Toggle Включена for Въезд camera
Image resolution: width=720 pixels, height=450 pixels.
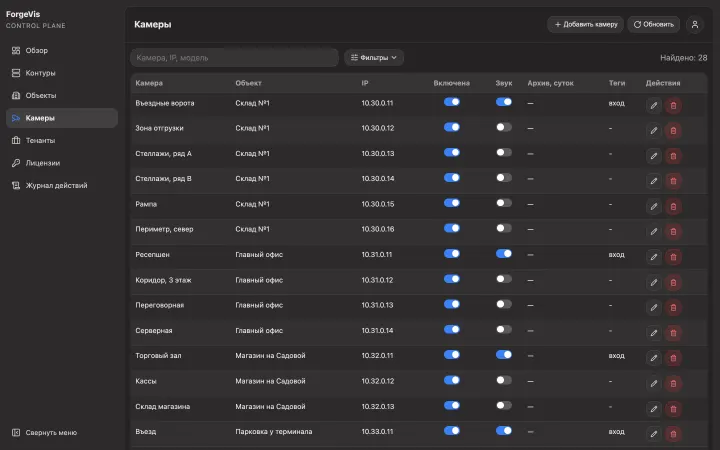click(x=452, y=431)
